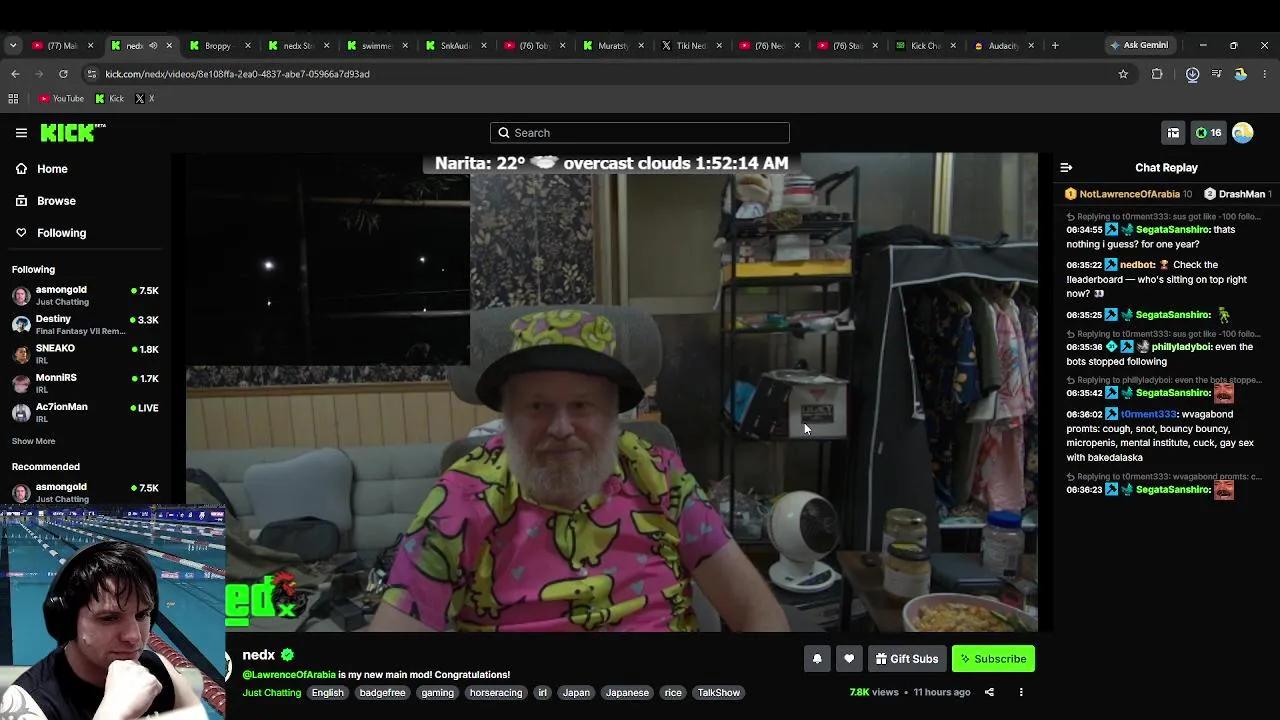Open the browser downloads icon

click(x=1192, y=74)
